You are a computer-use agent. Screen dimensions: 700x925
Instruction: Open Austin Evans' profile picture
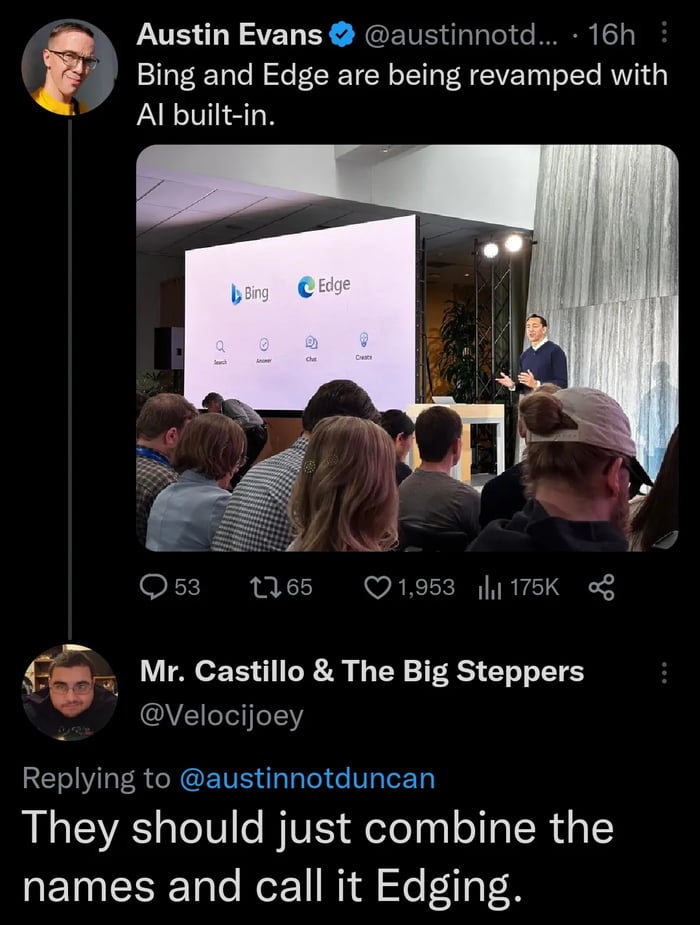point(69,67)
